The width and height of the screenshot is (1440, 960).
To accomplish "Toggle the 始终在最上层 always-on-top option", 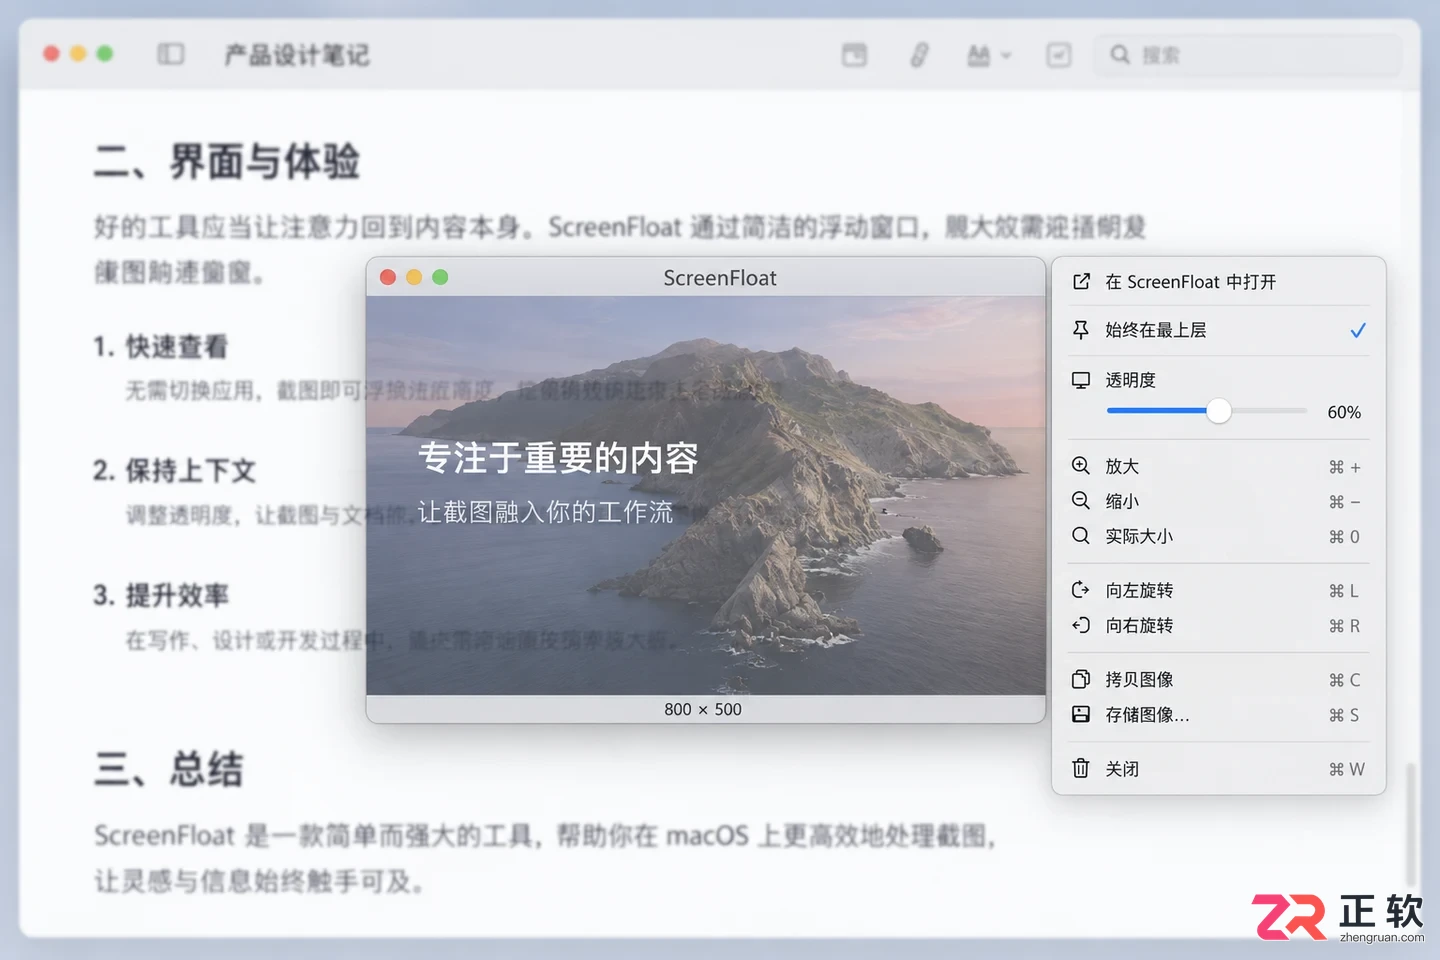I will tap(1219, 330).
